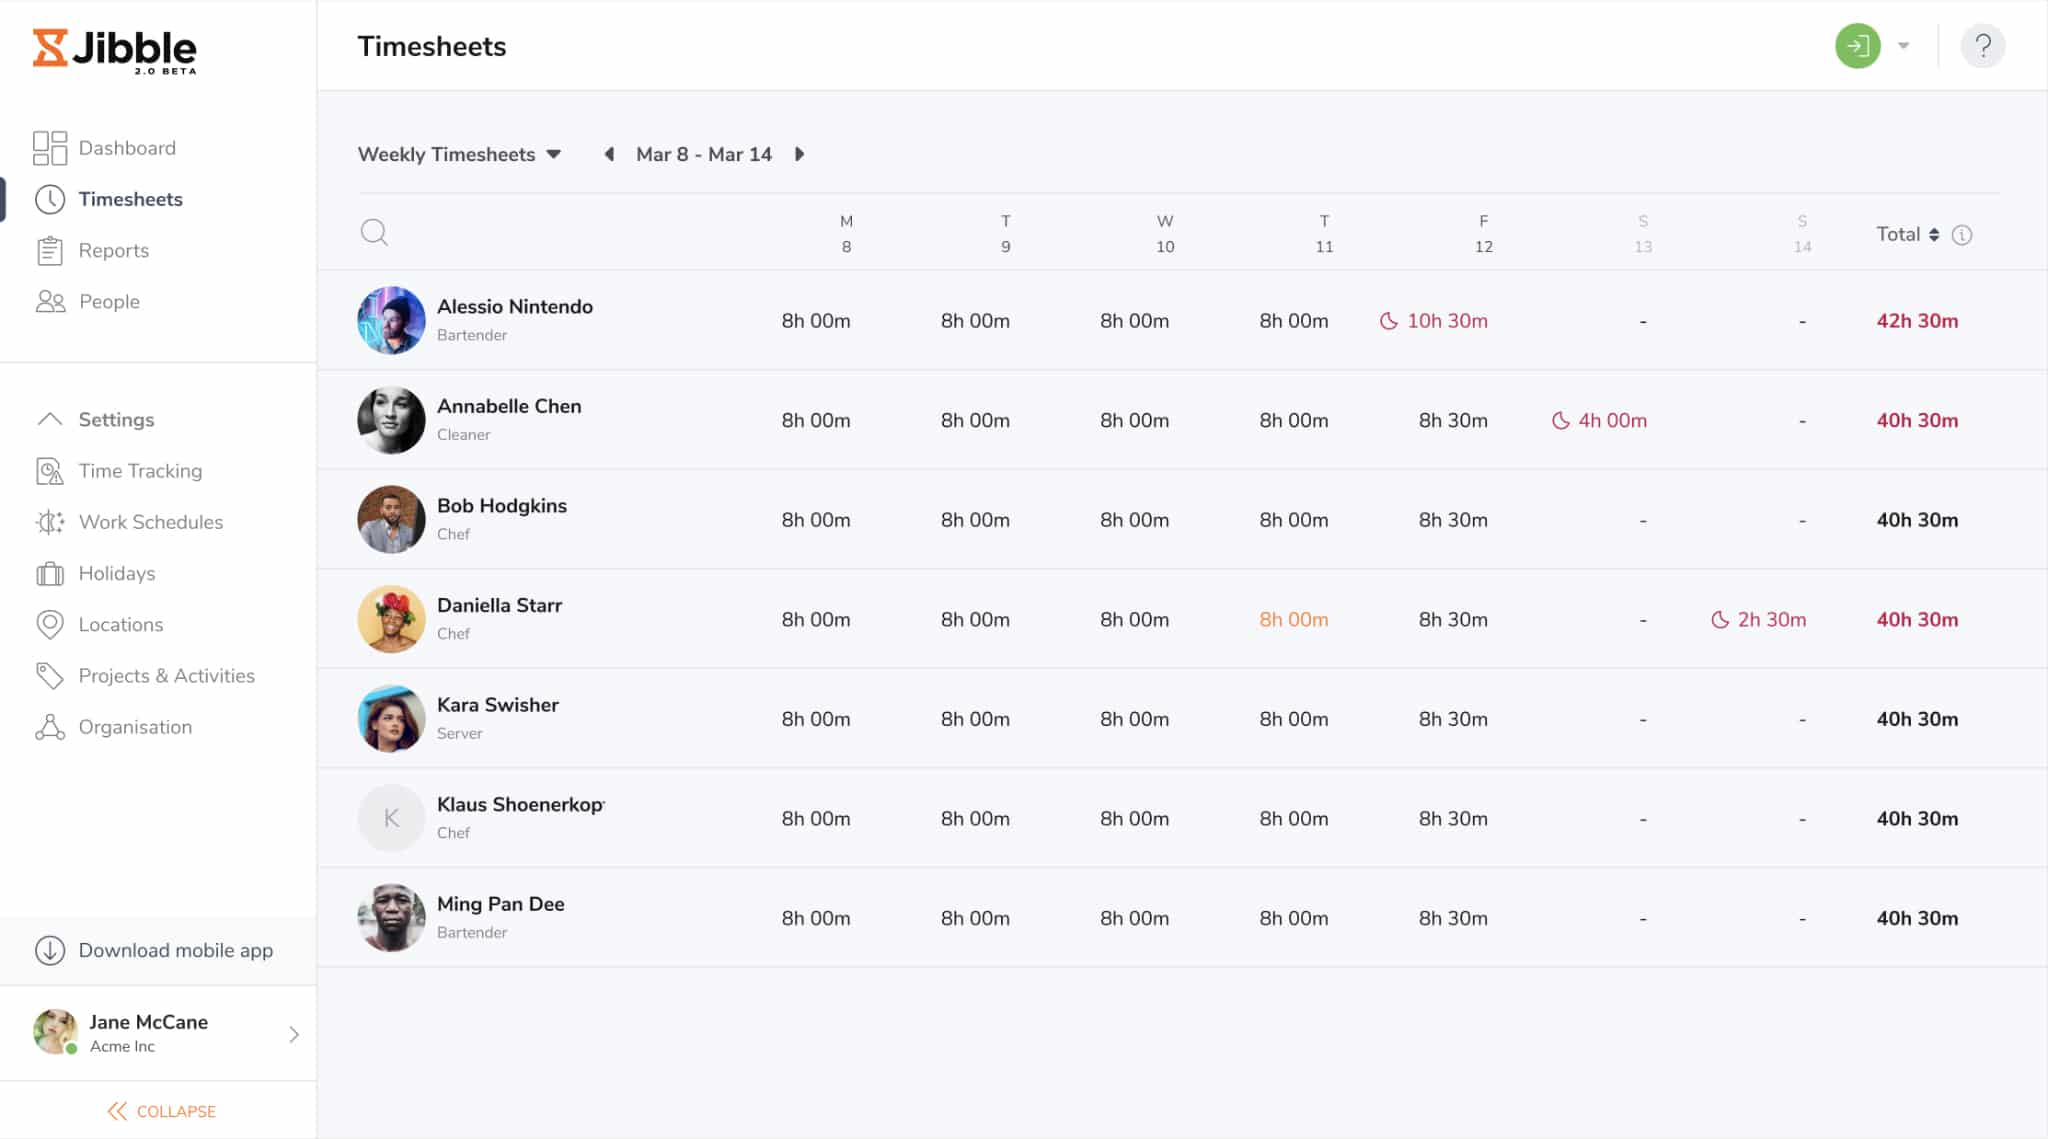
Task: Click the help question mark icon
Action: point(1983,46)
